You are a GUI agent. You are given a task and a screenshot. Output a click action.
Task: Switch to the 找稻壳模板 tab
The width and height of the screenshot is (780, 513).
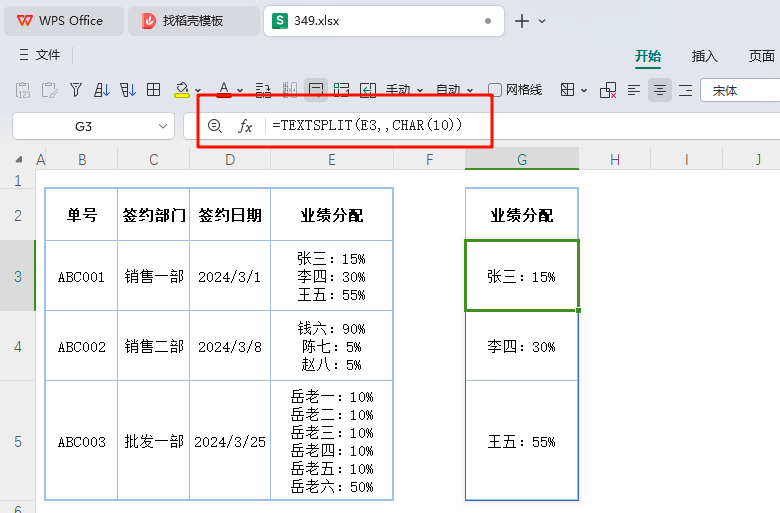tap(194, 21)
